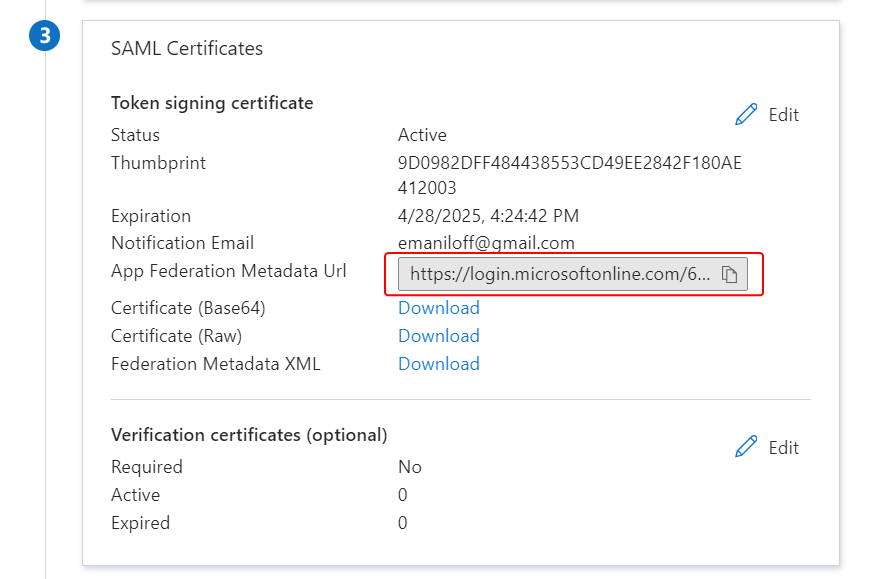Click the pencil icon for Verification certificates
The height and width of the screenshot is (579, 875).
point(746,447)
